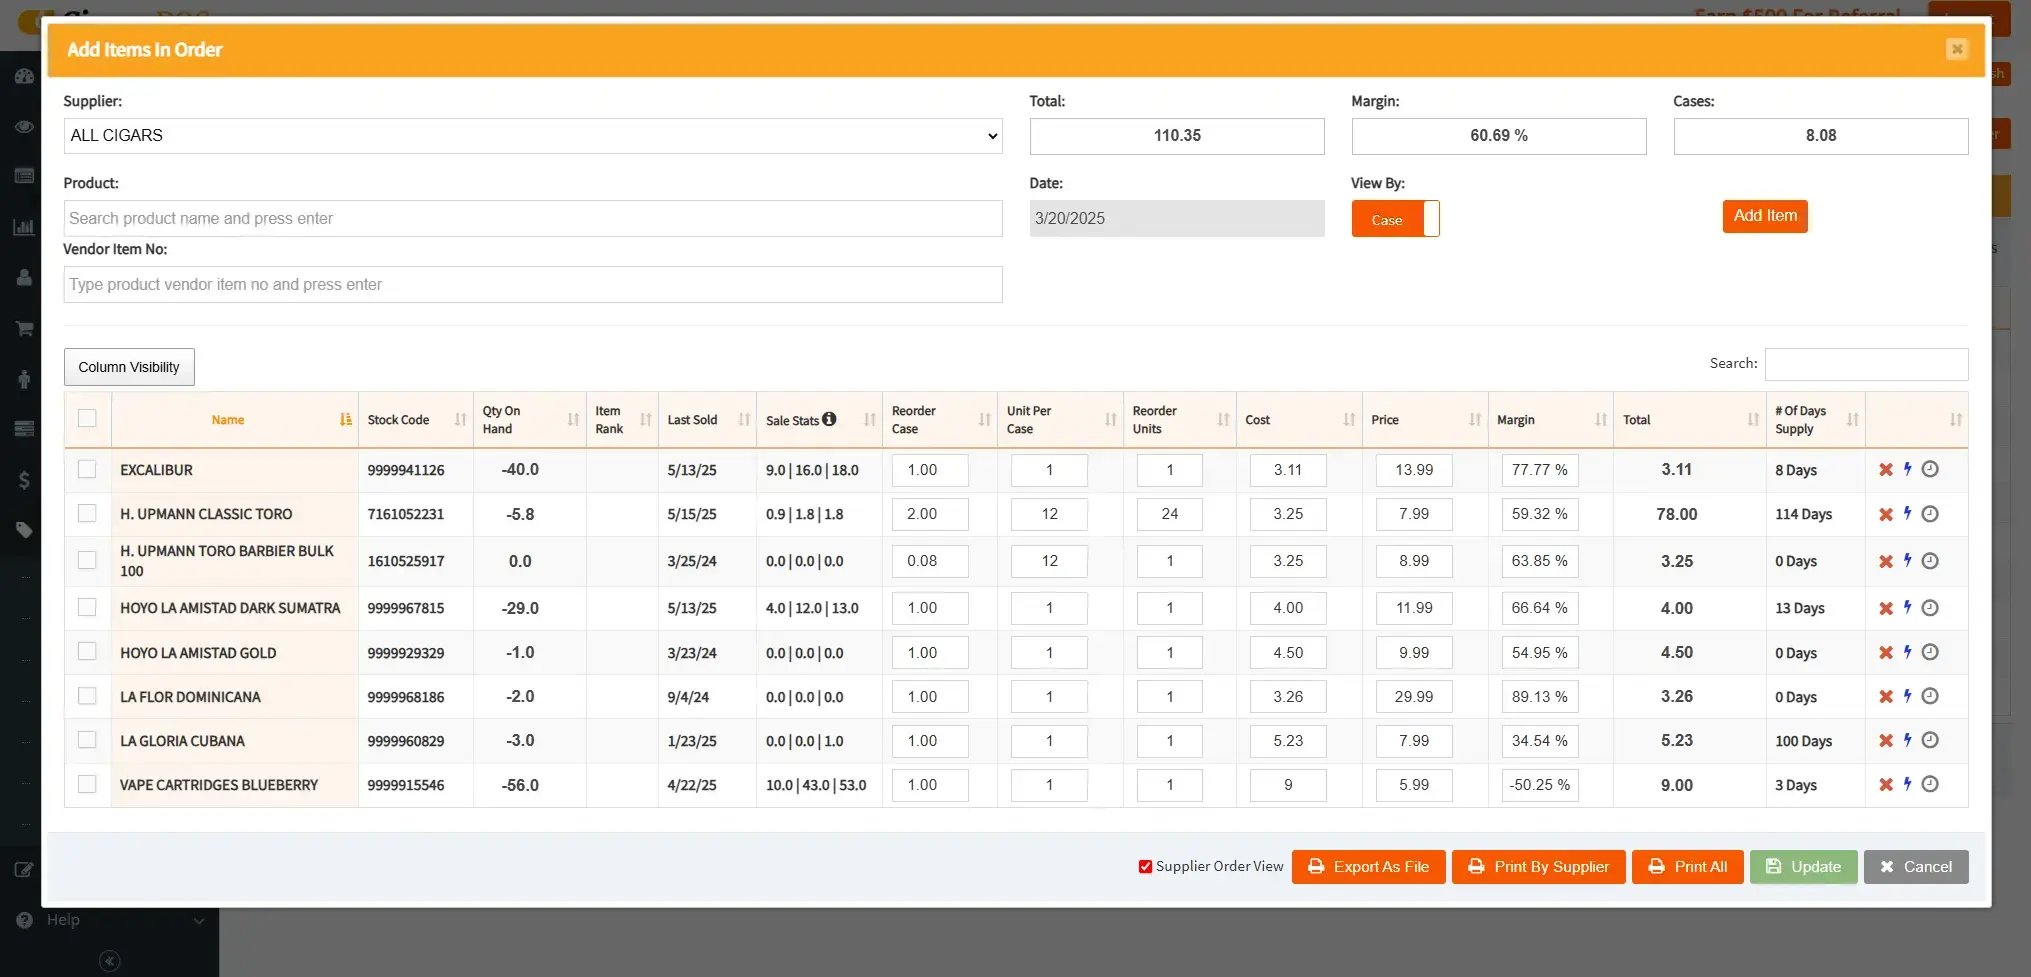Click the Sale Stats info icon

point(829,419)
